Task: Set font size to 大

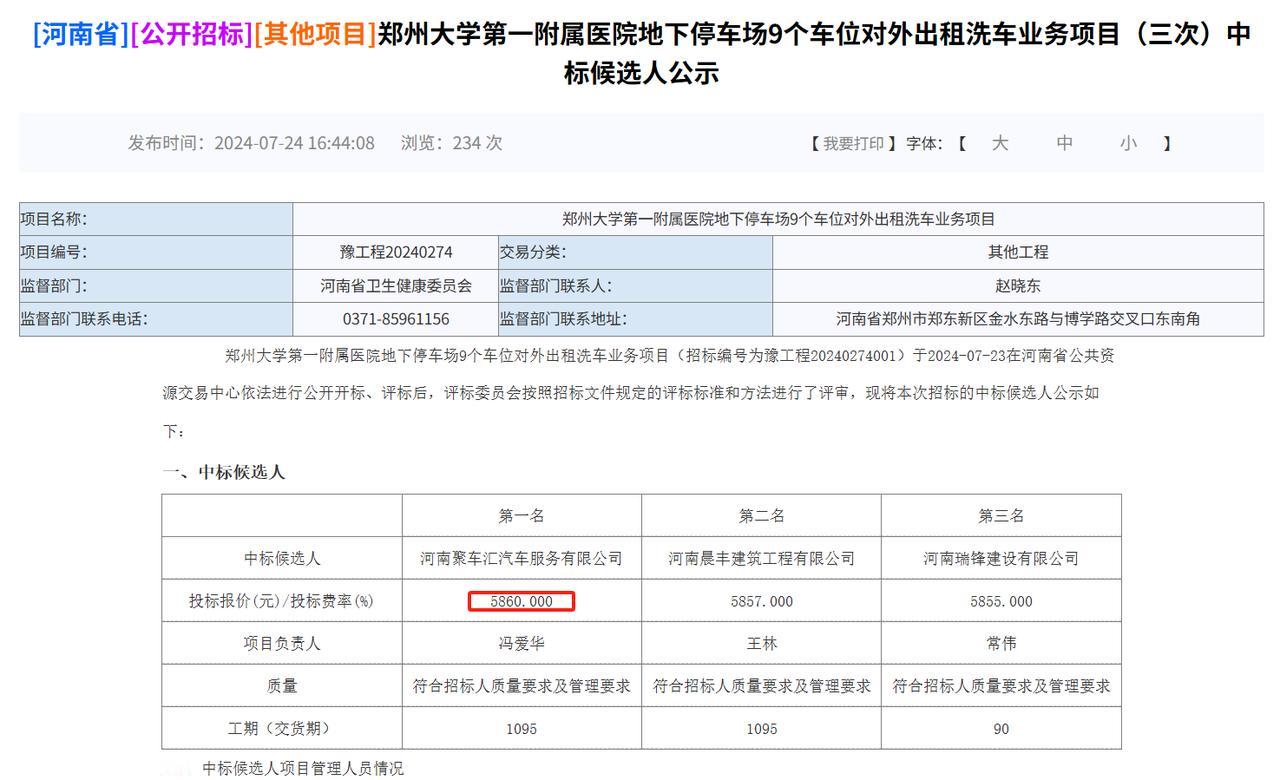Action: (999, 143)
